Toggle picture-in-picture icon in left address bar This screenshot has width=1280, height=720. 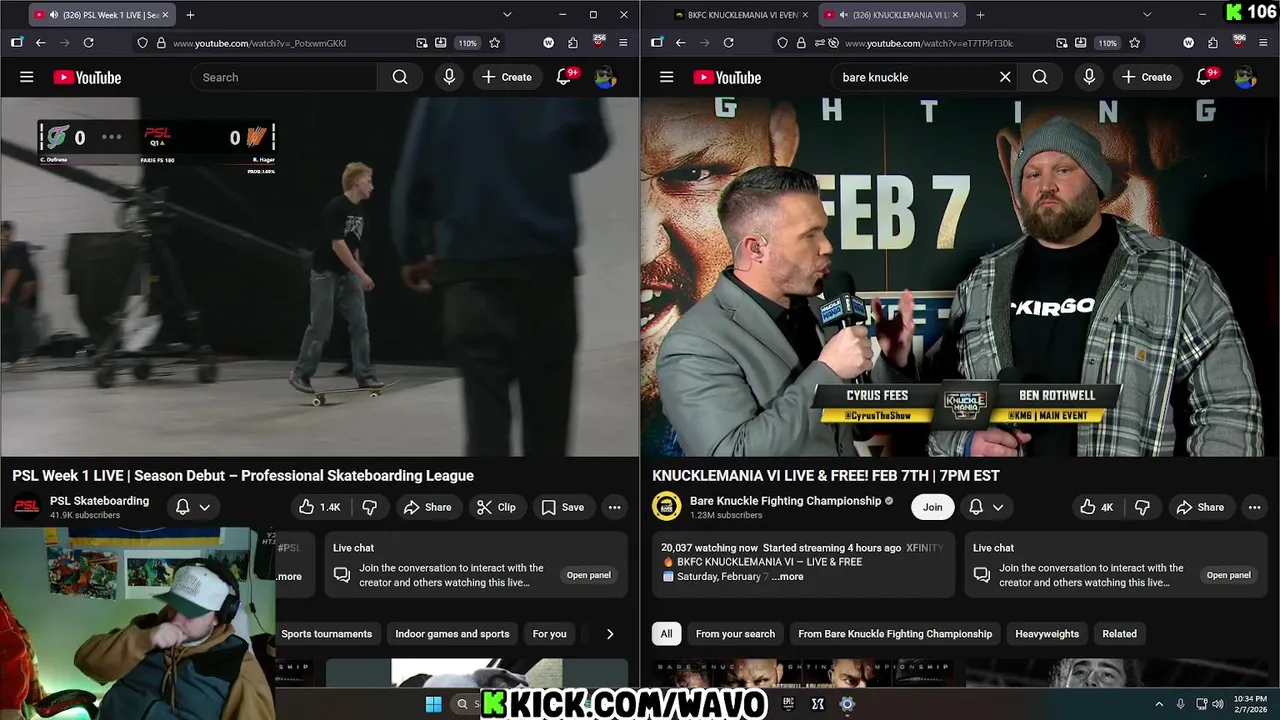point(421,43)
